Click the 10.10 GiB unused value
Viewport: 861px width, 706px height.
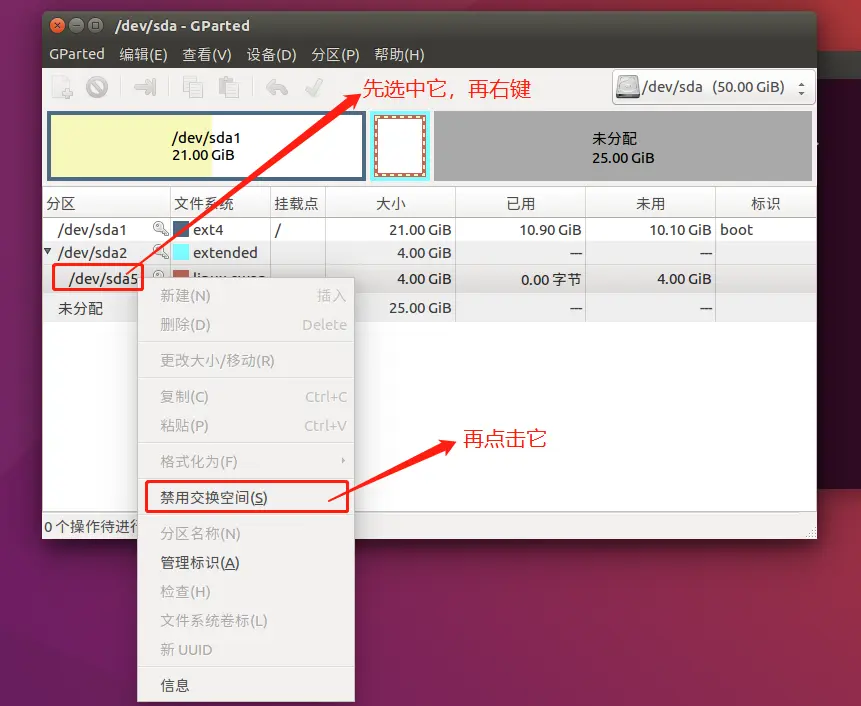pos(680,230)
